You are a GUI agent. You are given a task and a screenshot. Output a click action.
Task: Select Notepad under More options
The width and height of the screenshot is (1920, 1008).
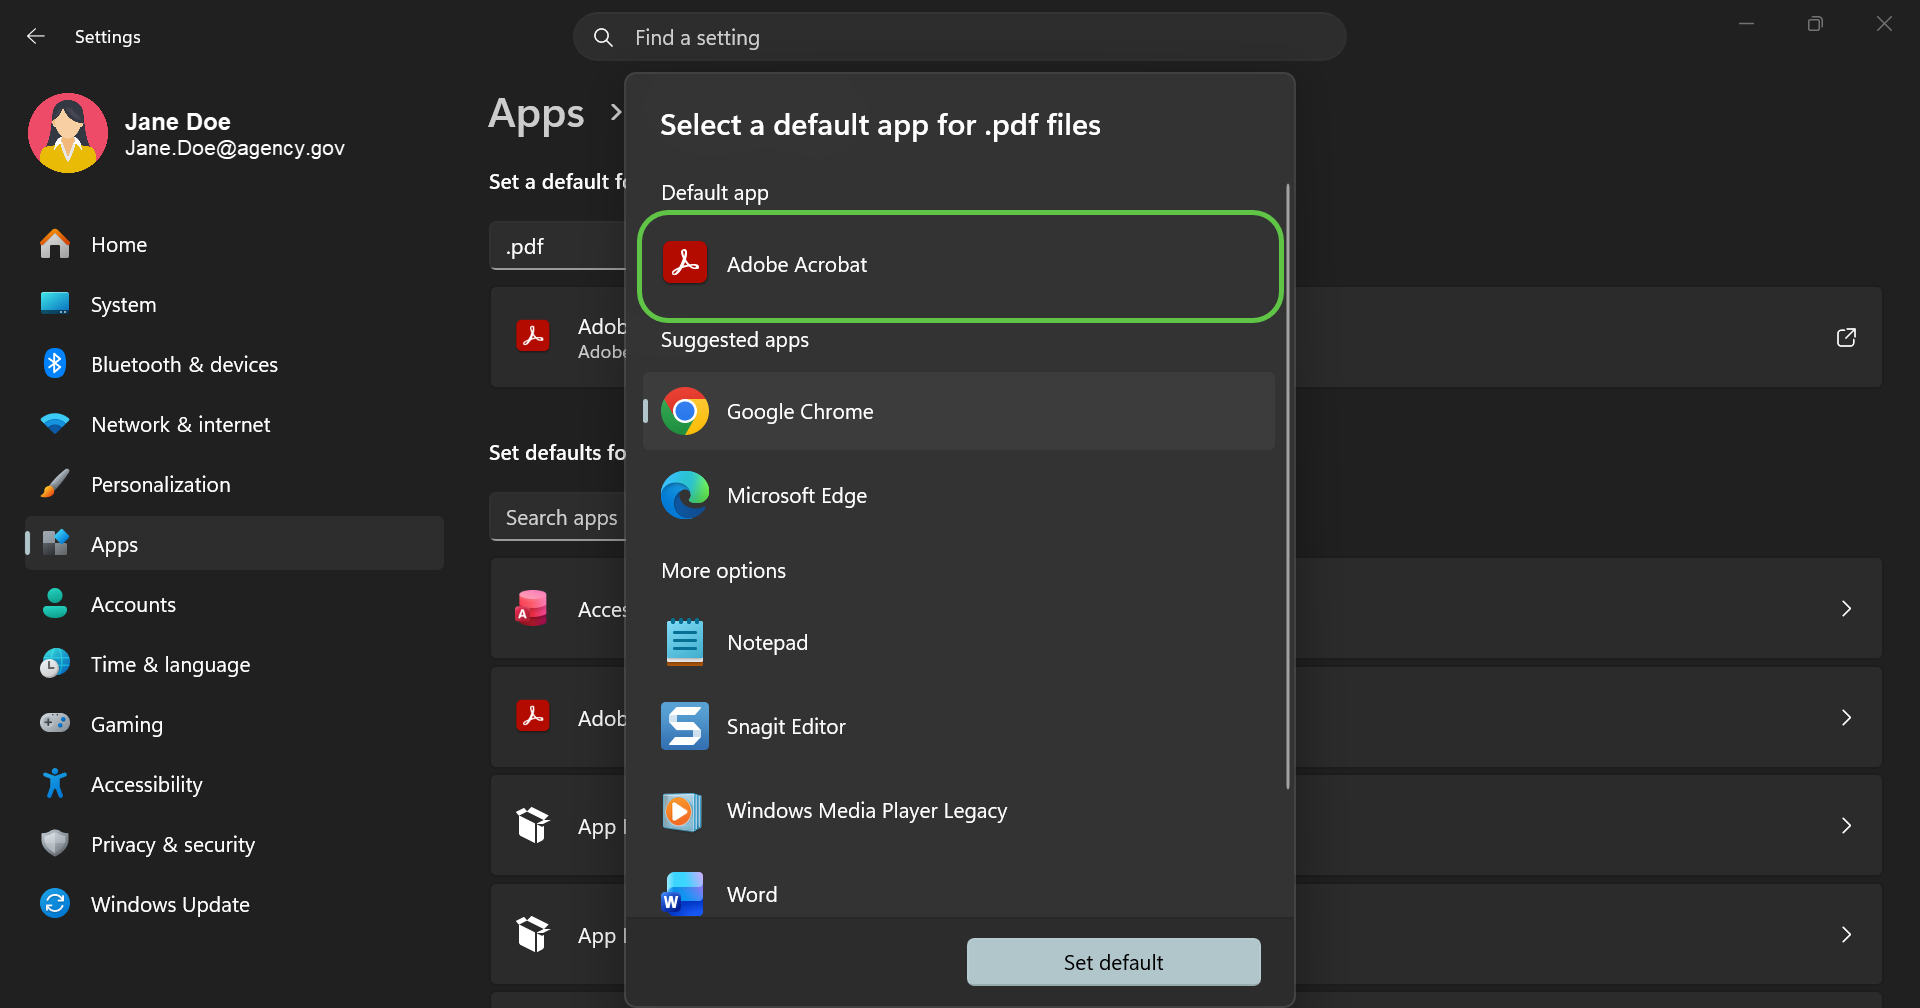959,642
